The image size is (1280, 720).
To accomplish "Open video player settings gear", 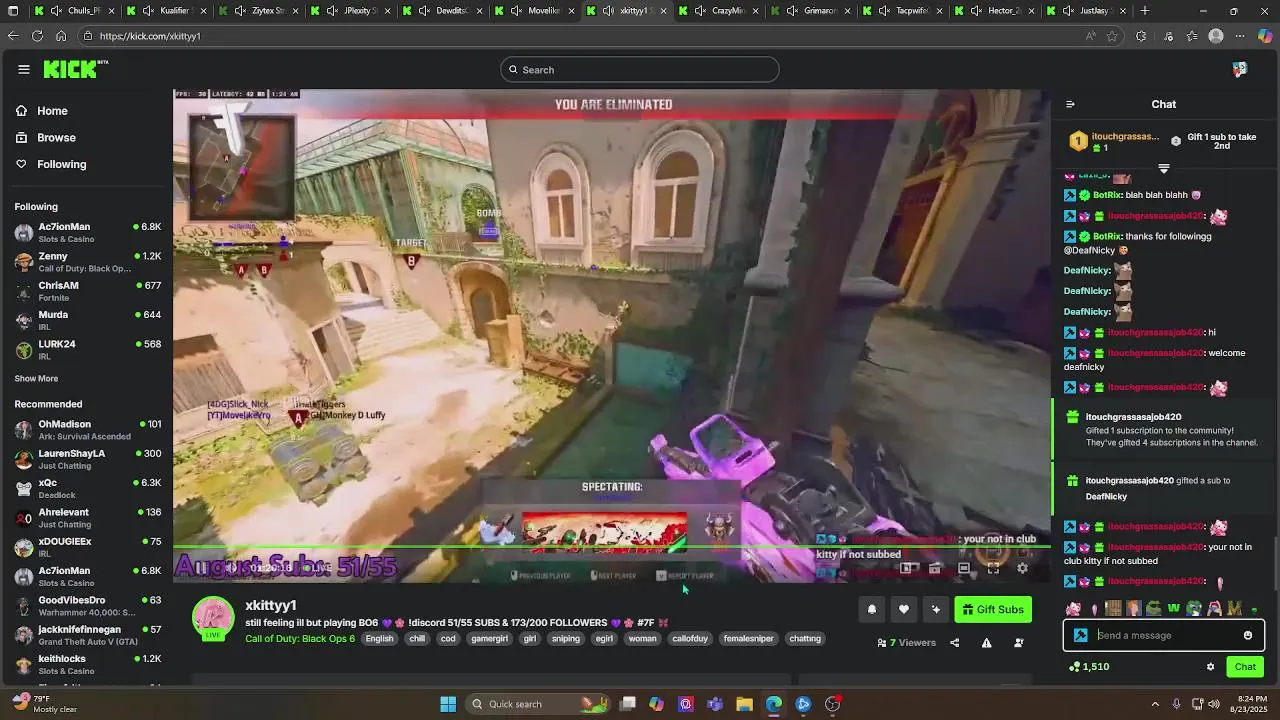I will (1022, 568).
